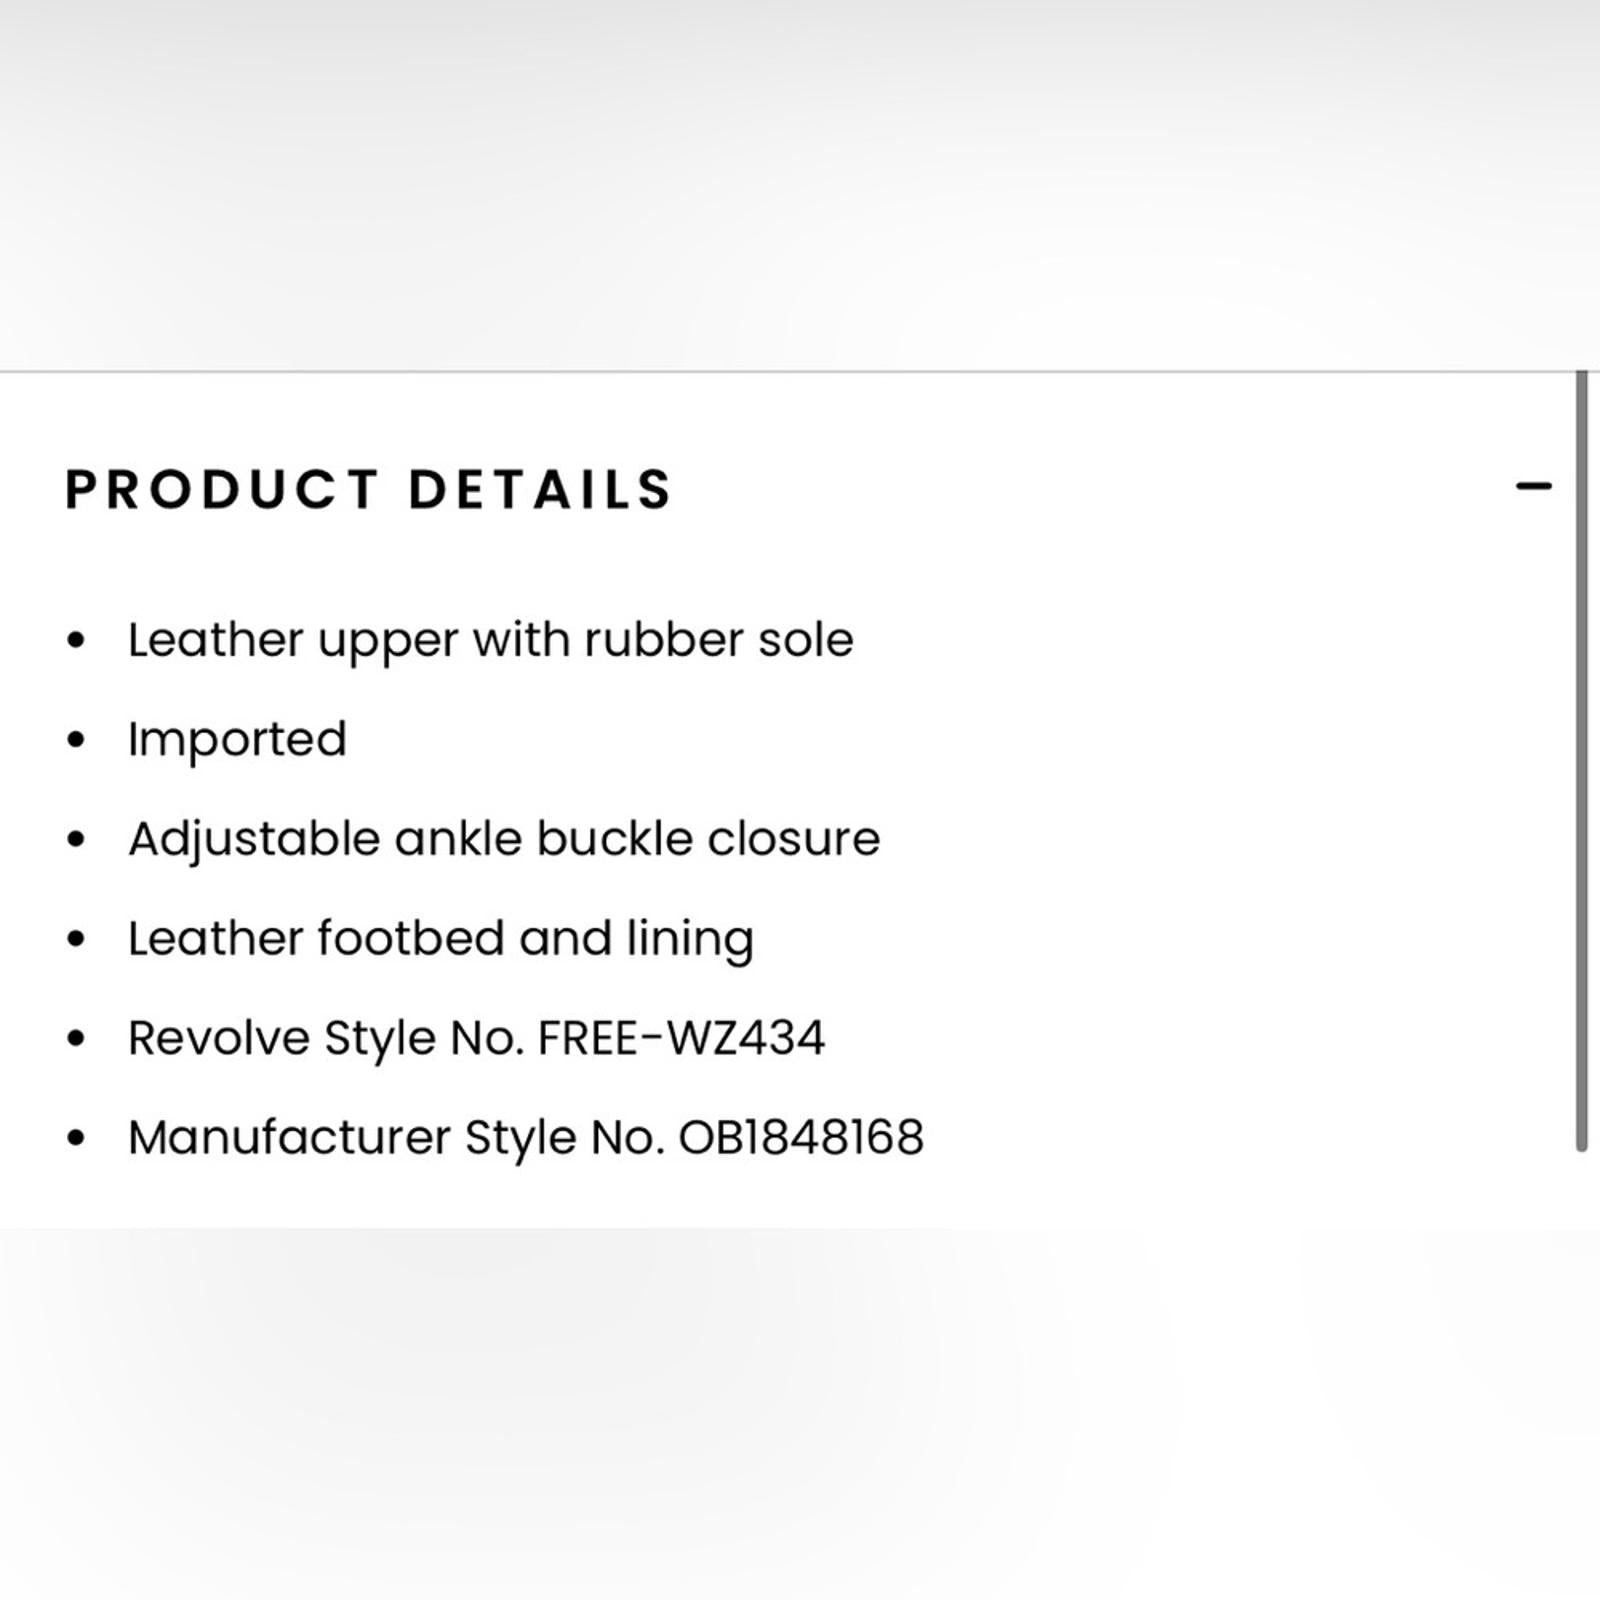Click the bullet next to 'Manufacturer Style No.'

(x=76, y=1138)
